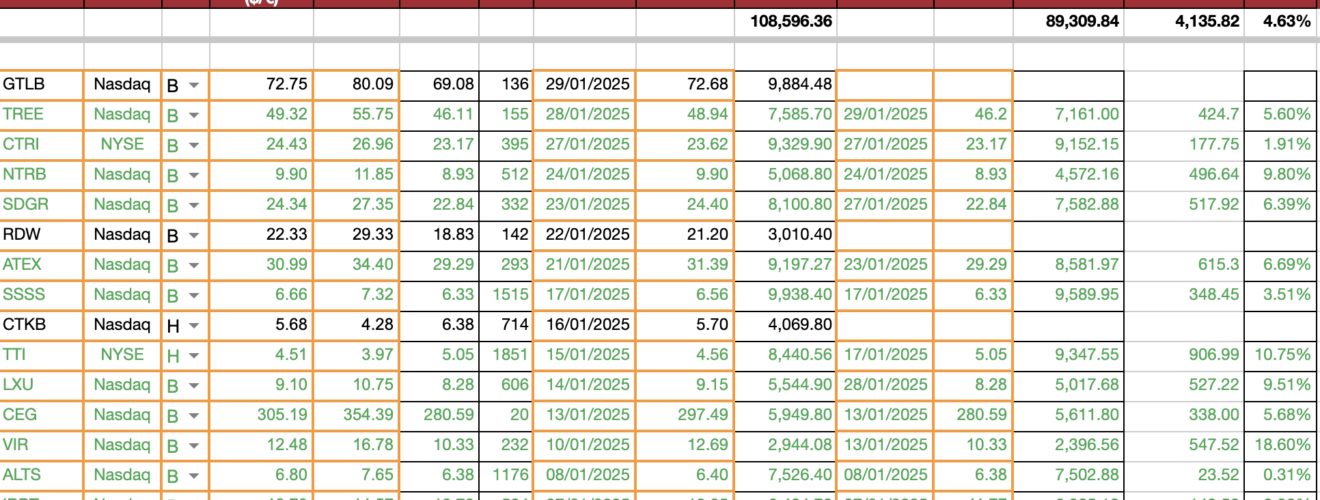Click the total profit cell 4,135.82
The height and width of the screenshot is (500, 1320).
pos(1184,22)
